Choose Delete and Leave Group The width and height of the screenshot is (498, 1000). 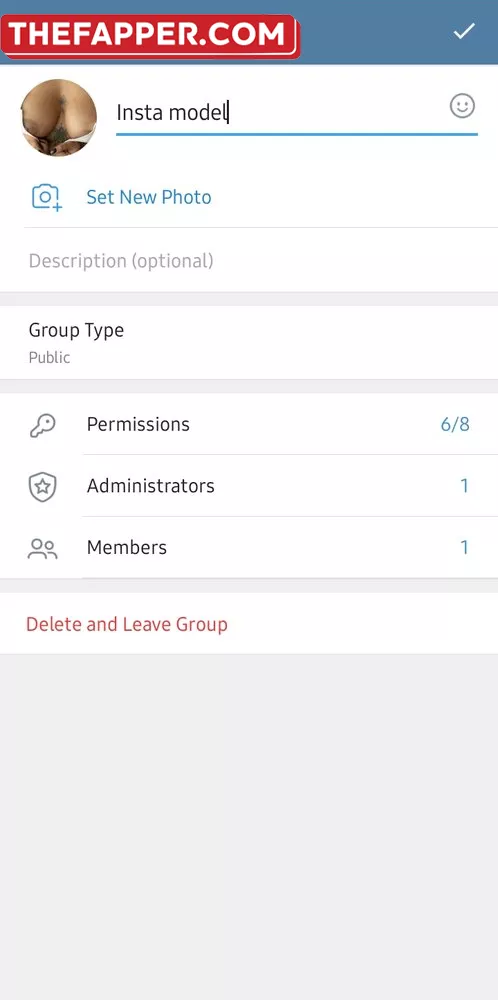point(126,624)
